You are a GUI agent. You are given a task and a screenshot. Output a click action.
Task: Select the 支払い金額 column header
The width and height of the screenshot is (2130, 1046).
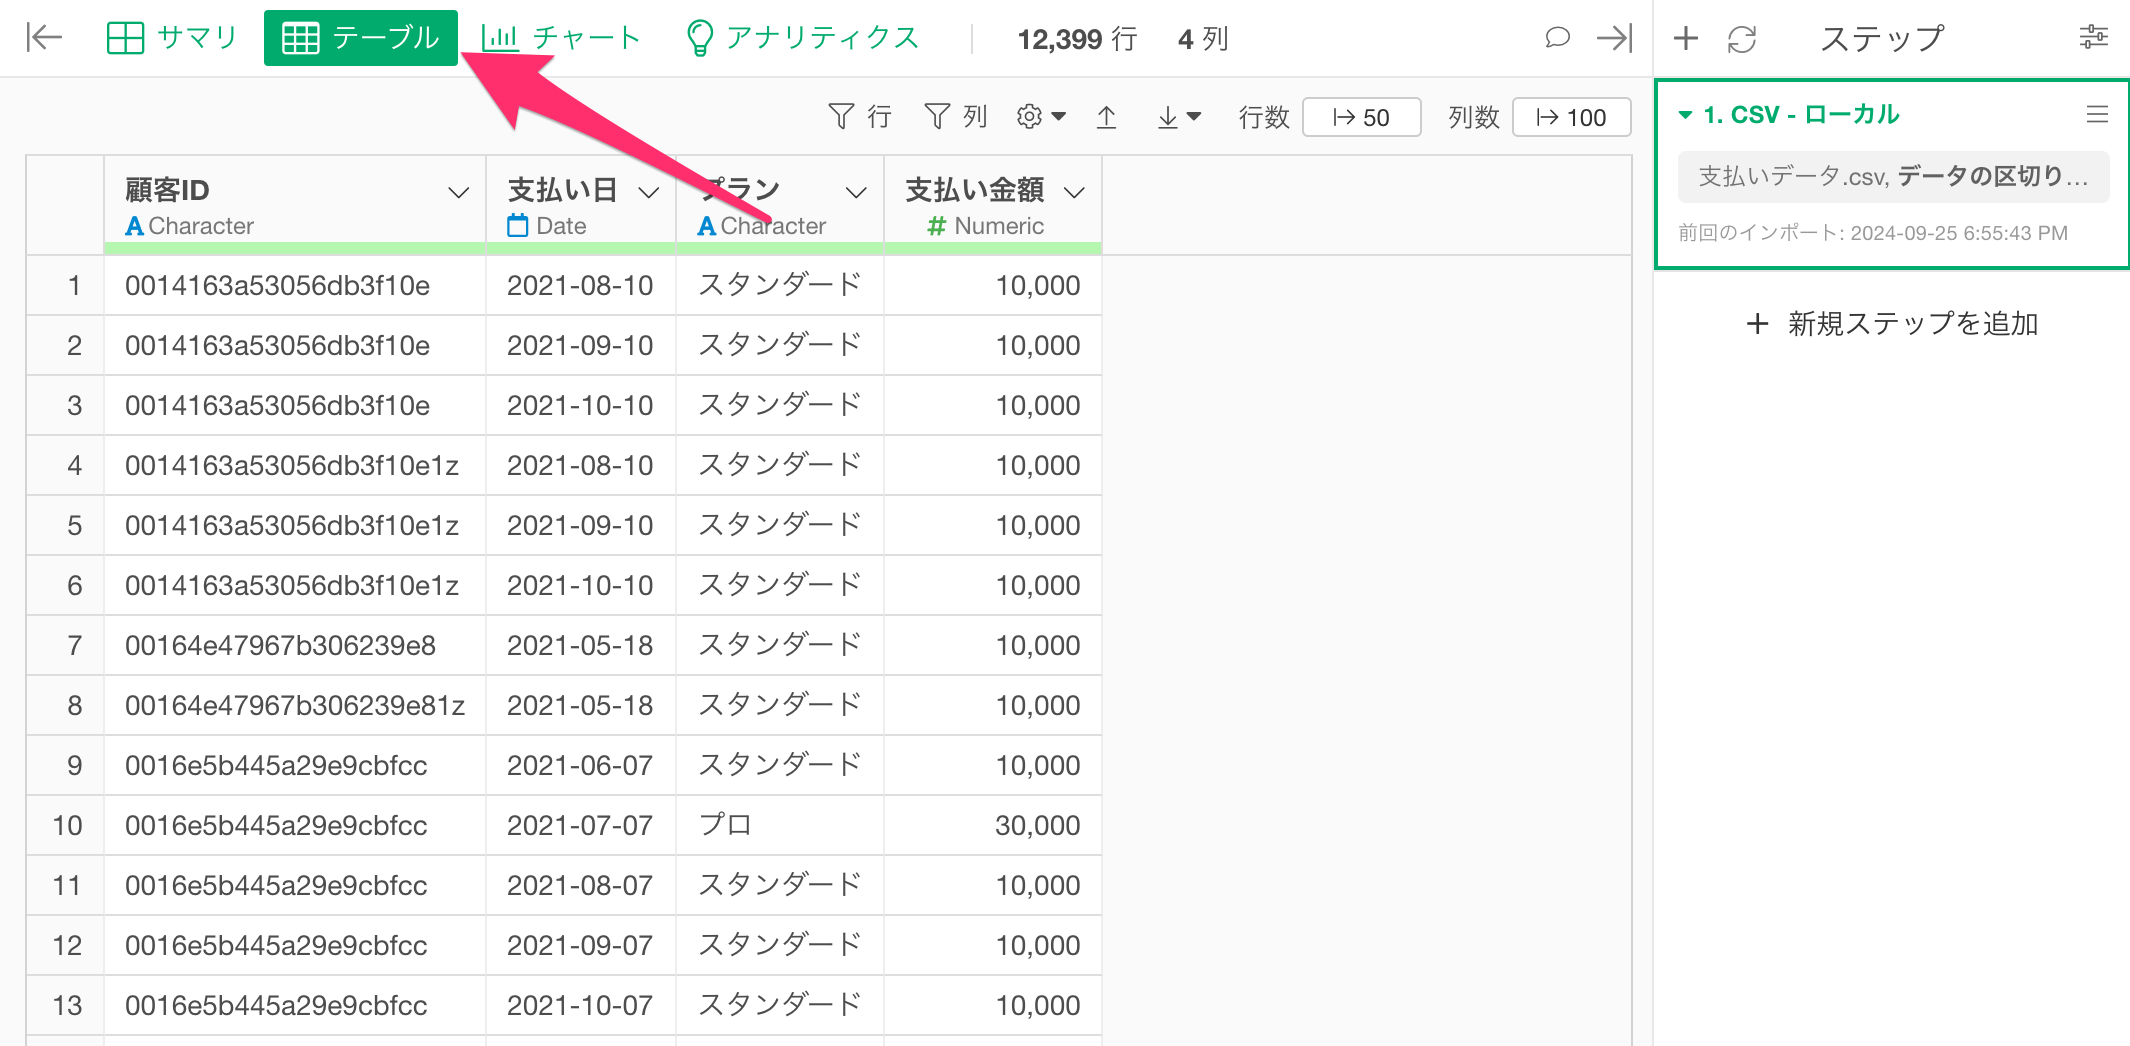point(993,204)
